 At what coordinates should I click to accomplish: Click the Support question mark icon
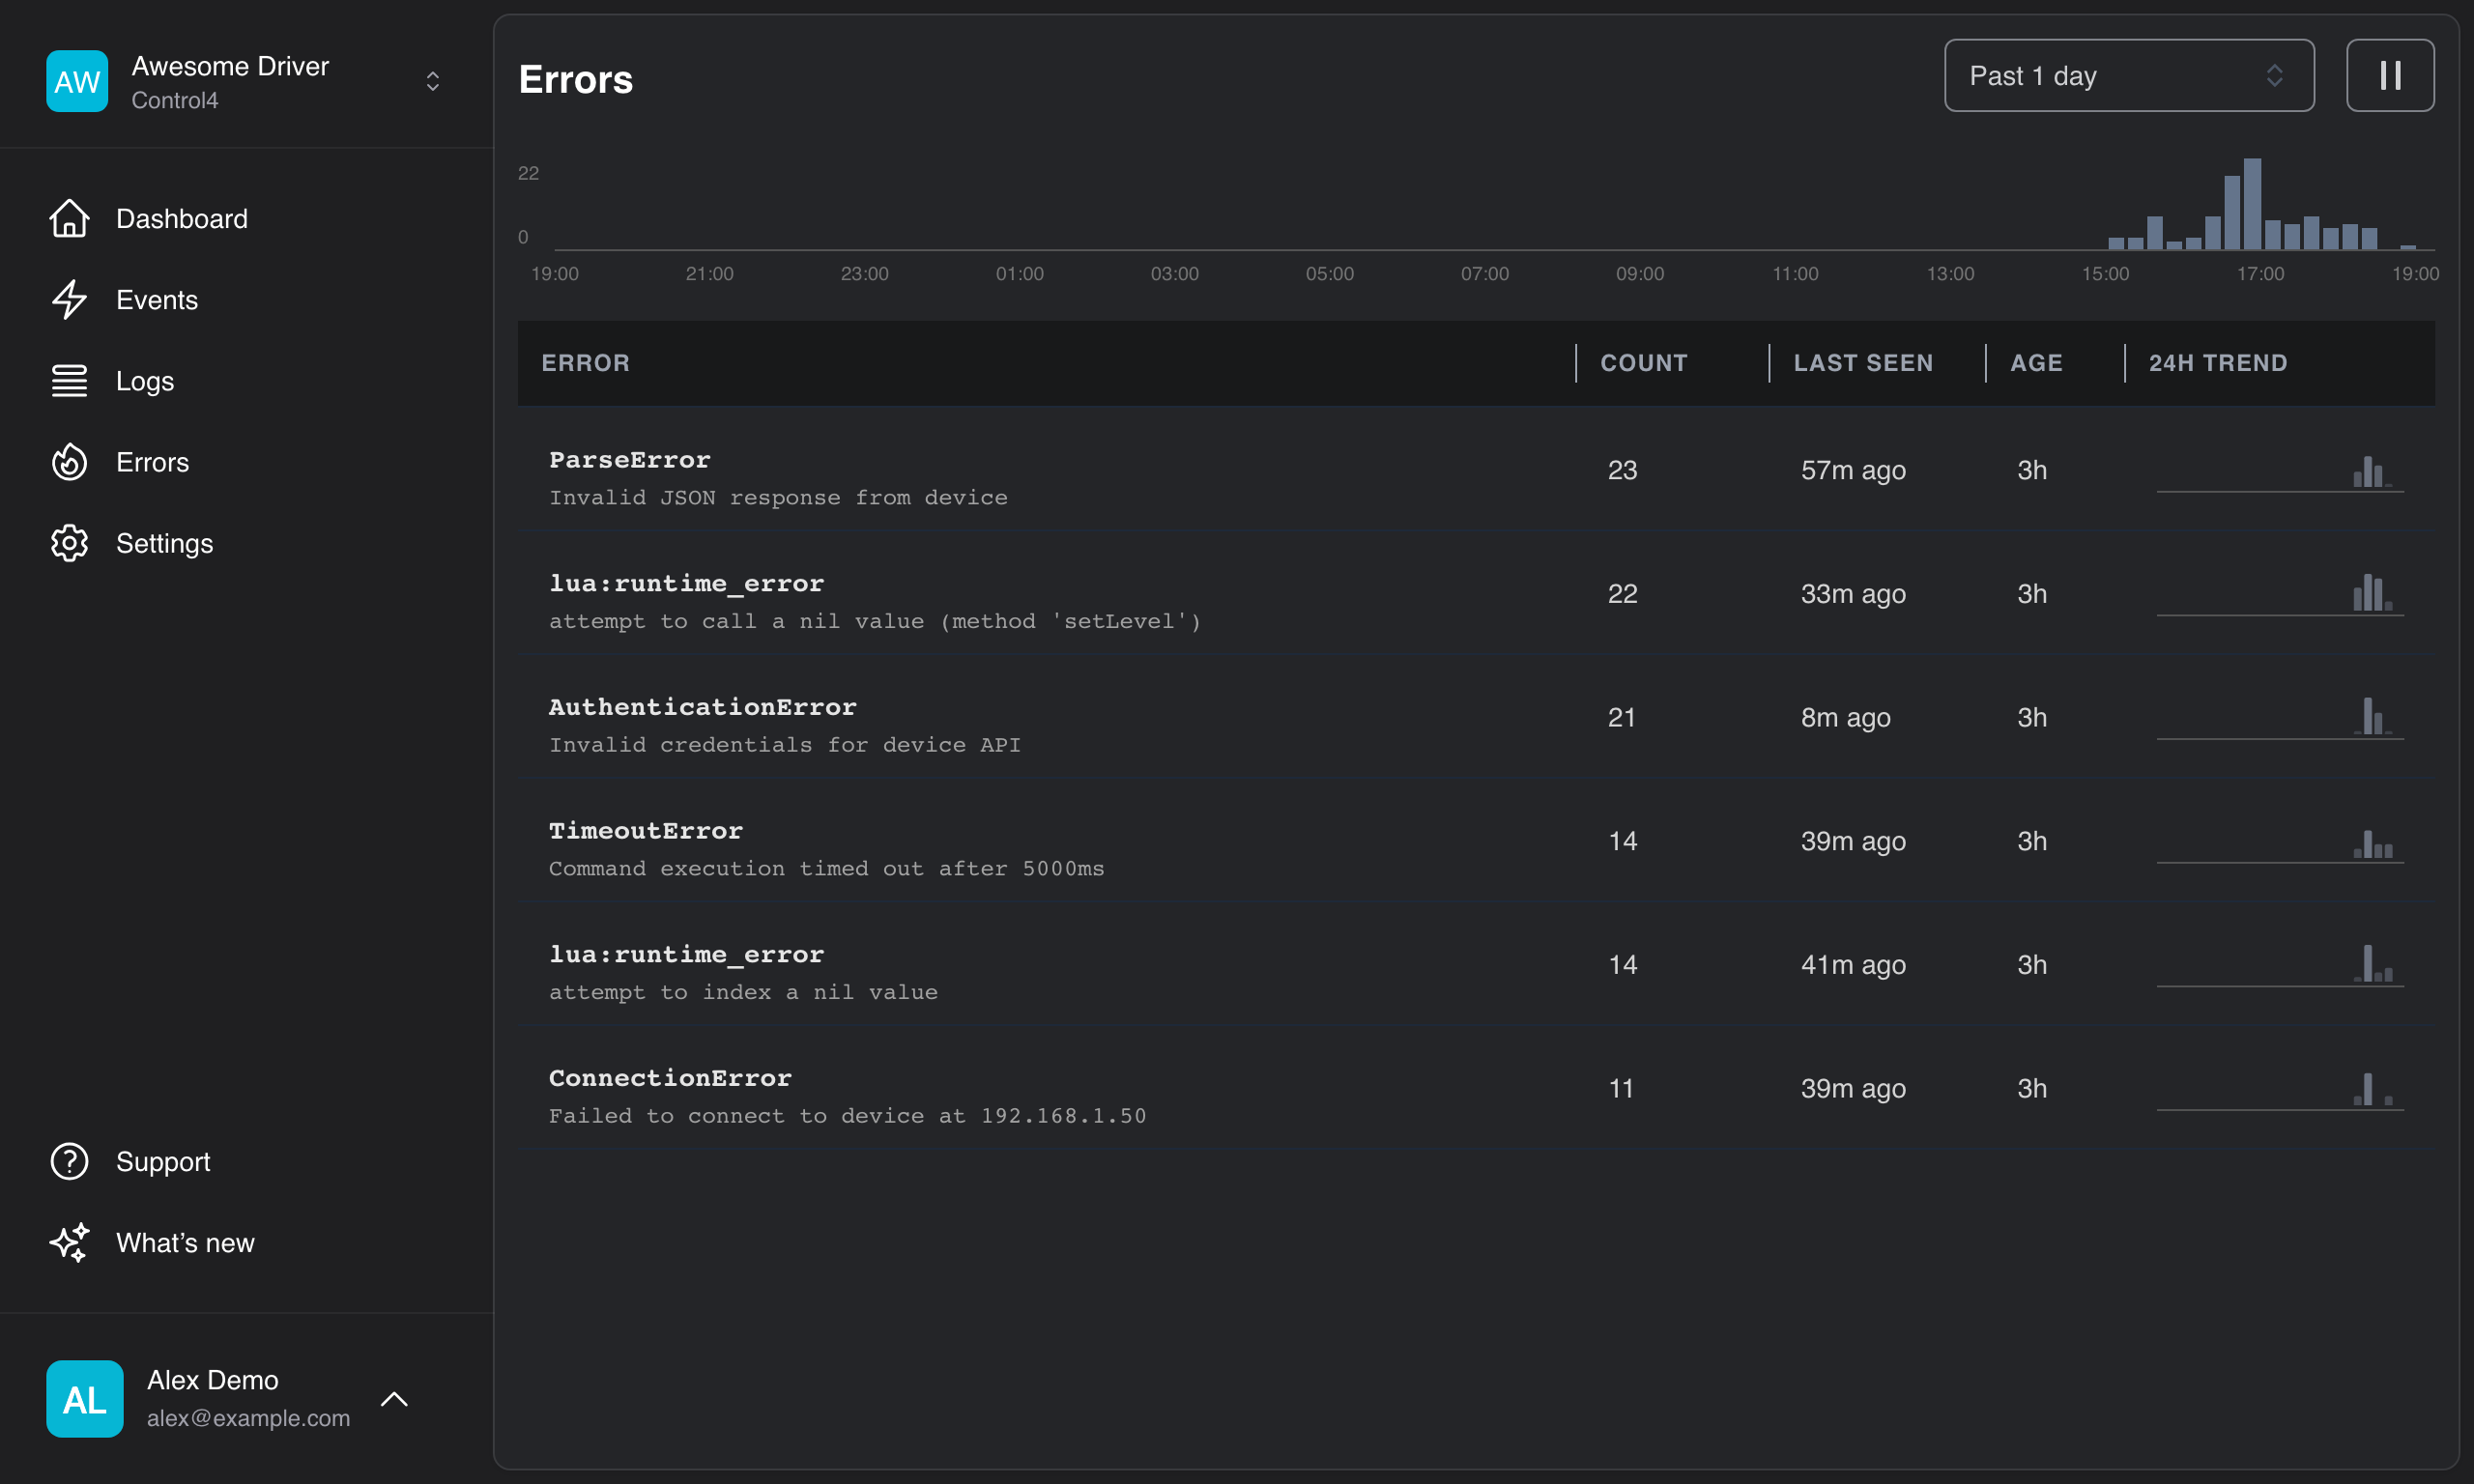coord(69,1161)
